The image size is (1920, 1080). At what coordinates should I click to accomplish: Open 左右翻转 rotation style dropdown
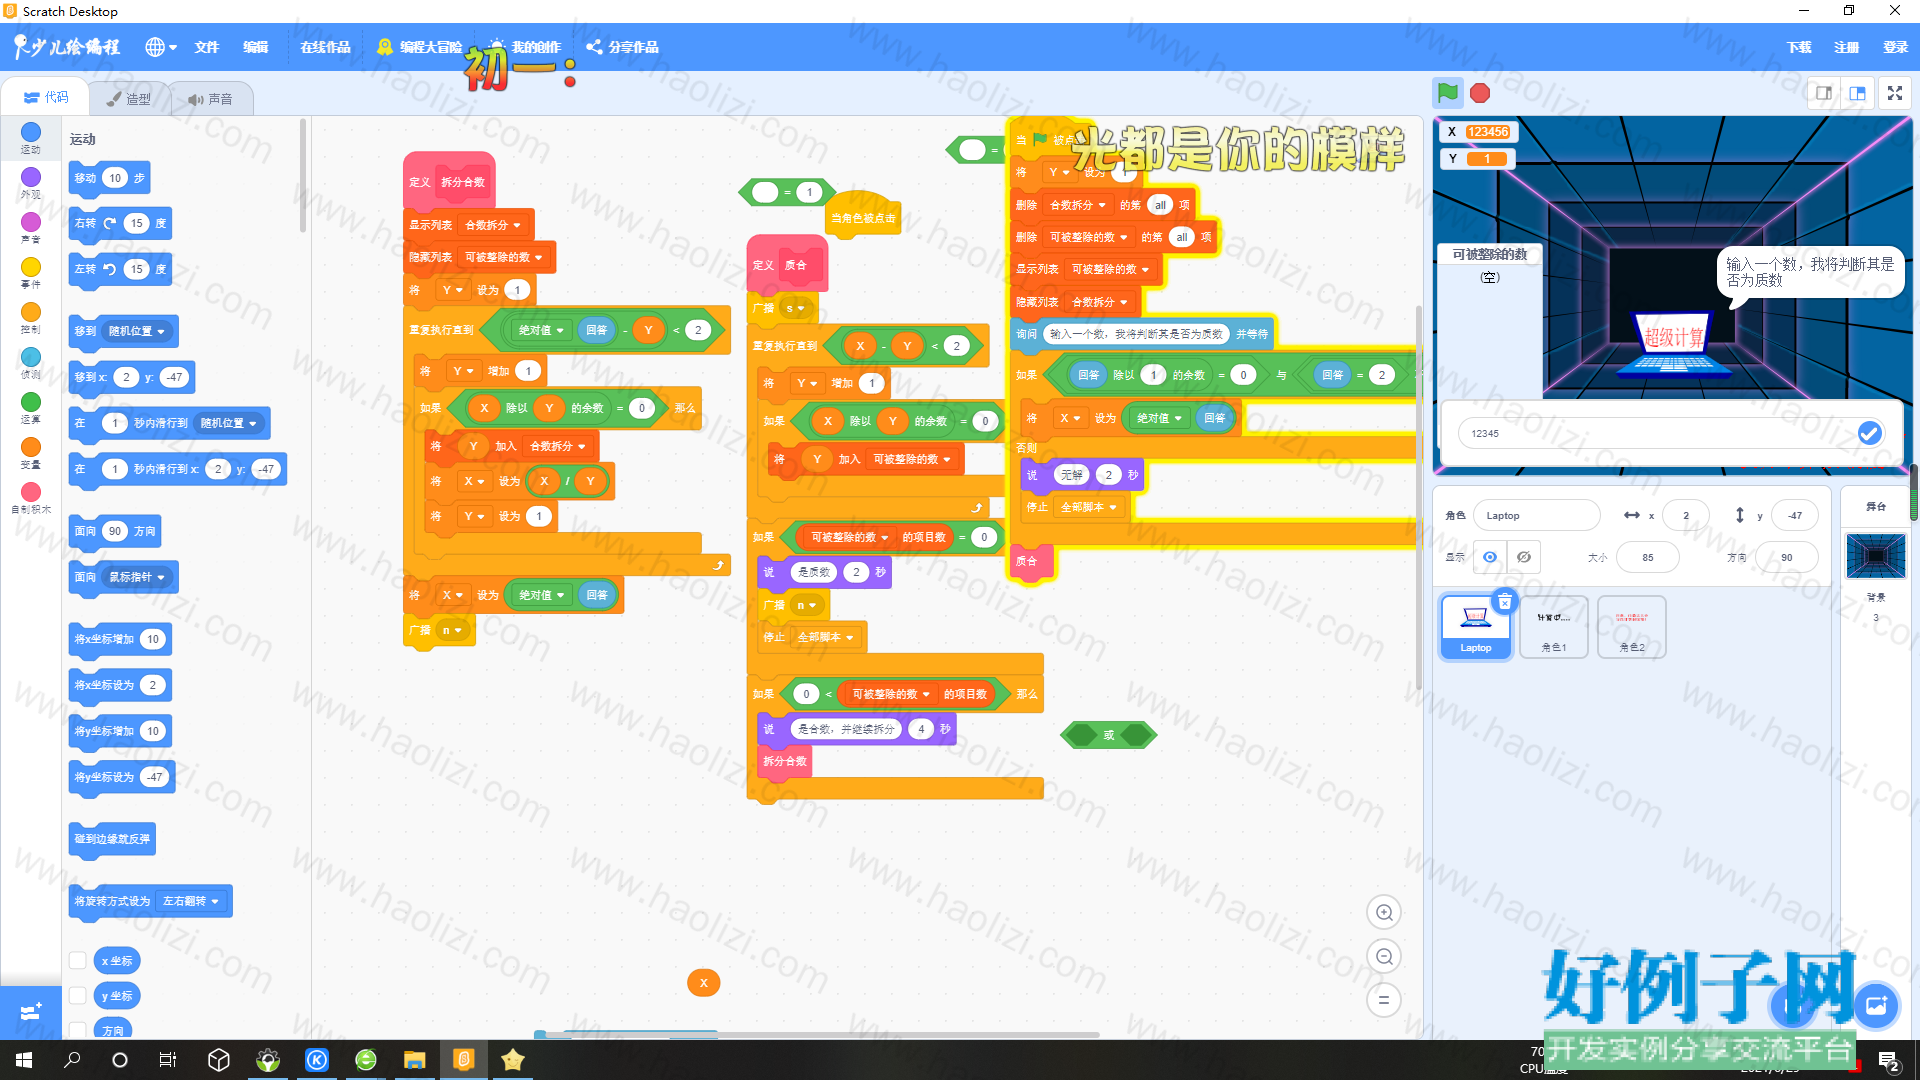(191, 901)
